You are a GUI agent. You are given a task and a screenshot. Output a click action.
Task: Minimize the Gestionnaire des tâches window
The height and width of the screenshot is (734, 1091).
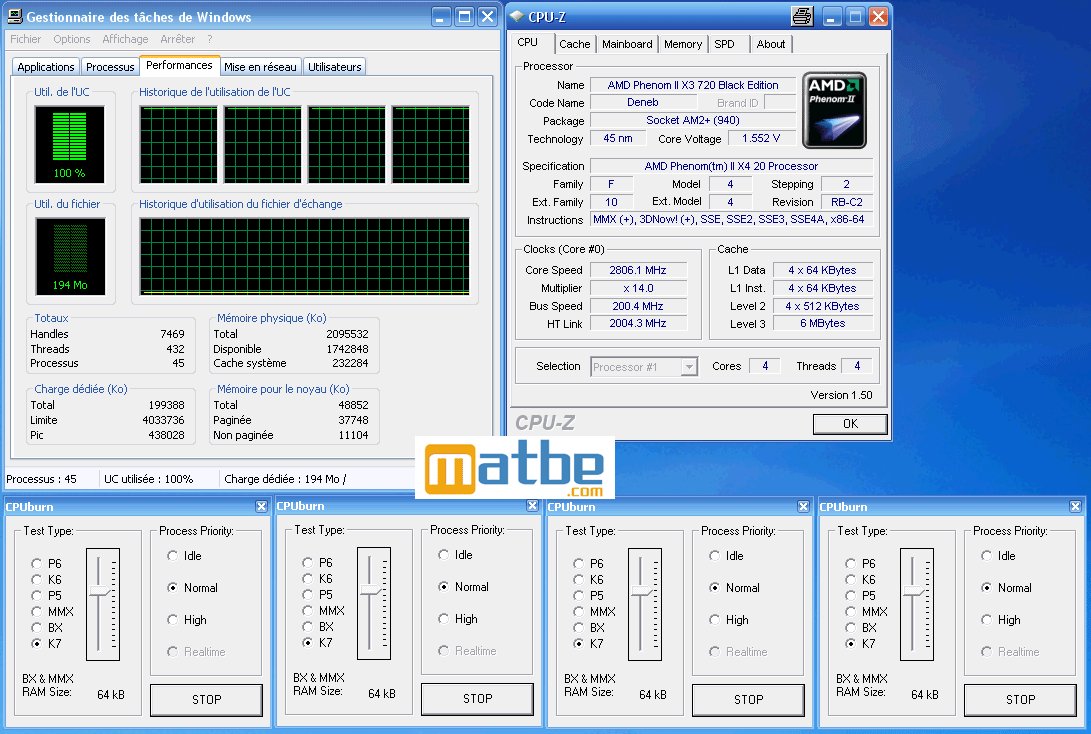tap(441, 17)
